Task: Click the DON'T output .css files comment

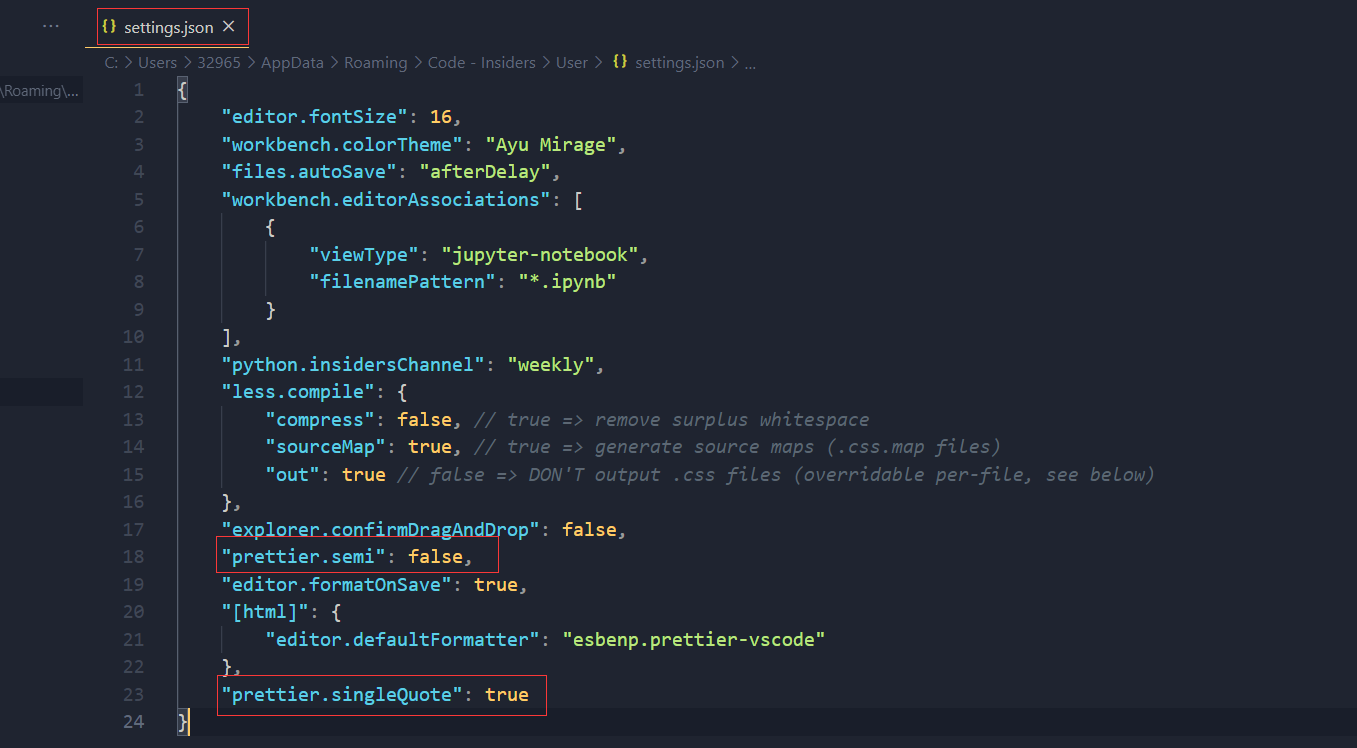Action: coord(776,475)
